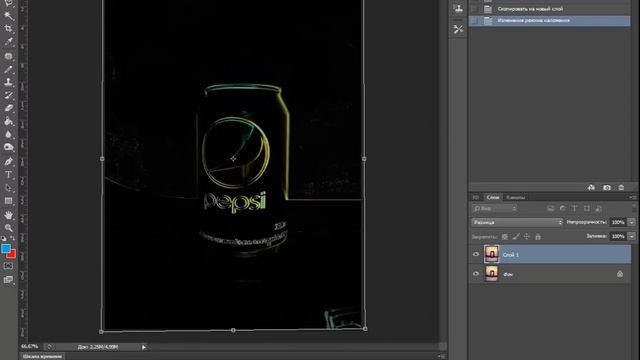Toggle layer filtering on or off
The height and width of the screenshot is (360, 640).
634,208
